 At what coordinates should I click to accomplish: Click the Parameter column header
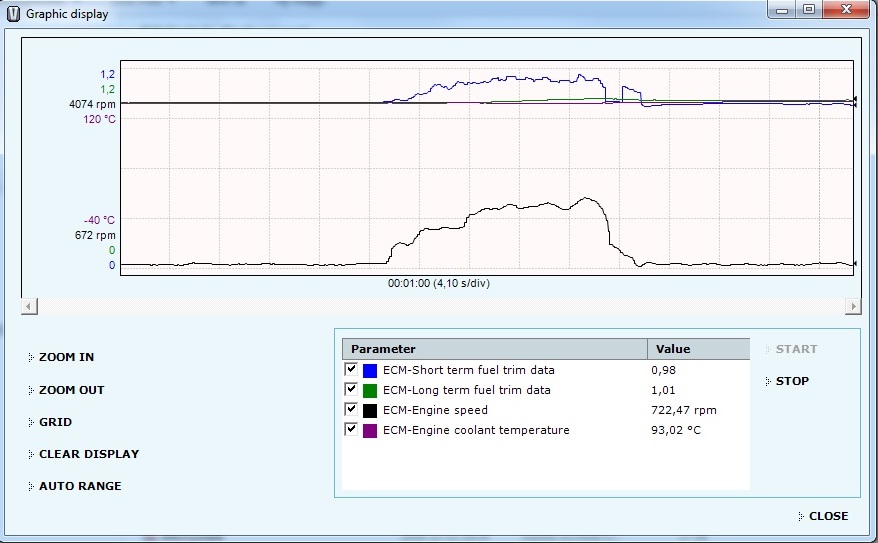click(x=495, y=349)
